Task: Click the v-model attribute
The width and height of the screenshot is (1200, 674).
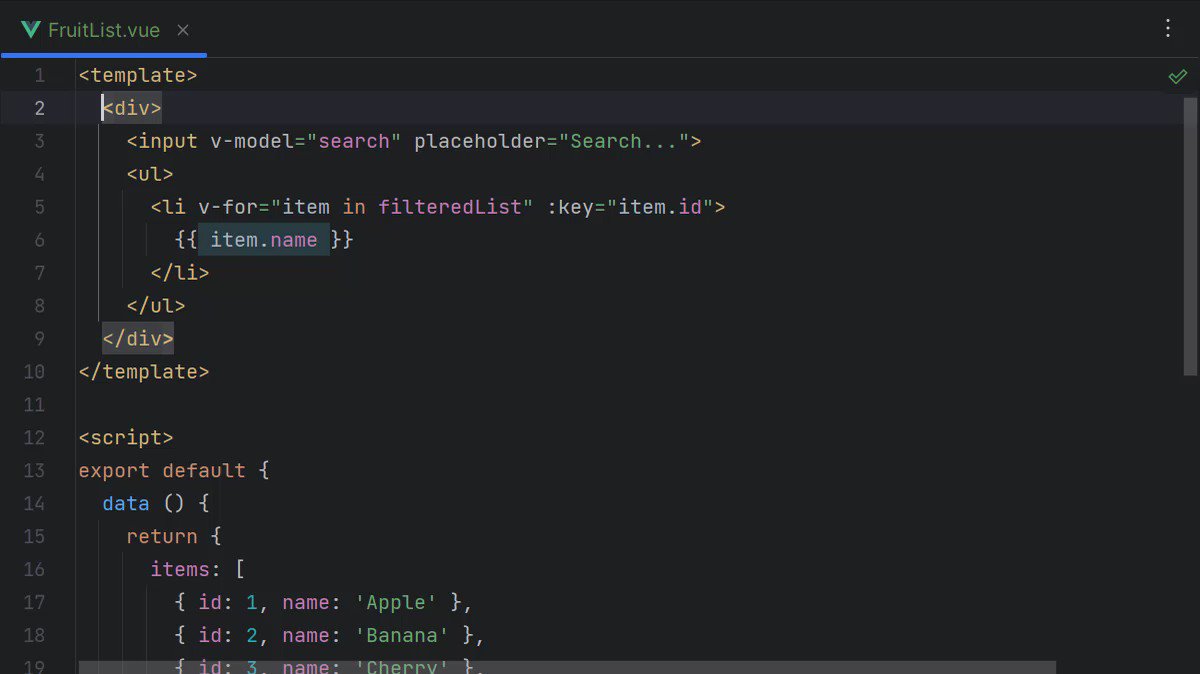Action: pos(252,141)
